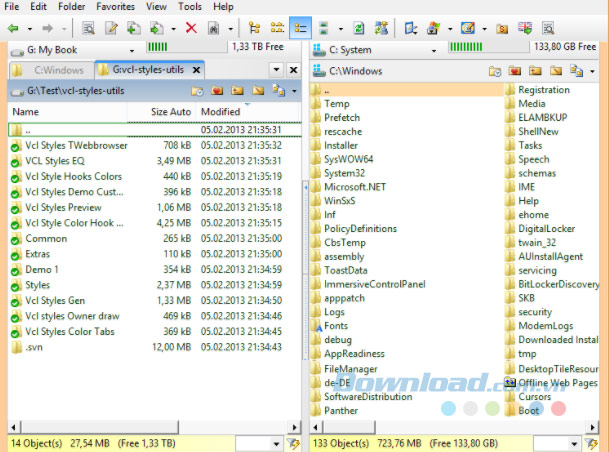609x452 pixels.
Task: Go back with the green arrow
Action: point(14,28)
